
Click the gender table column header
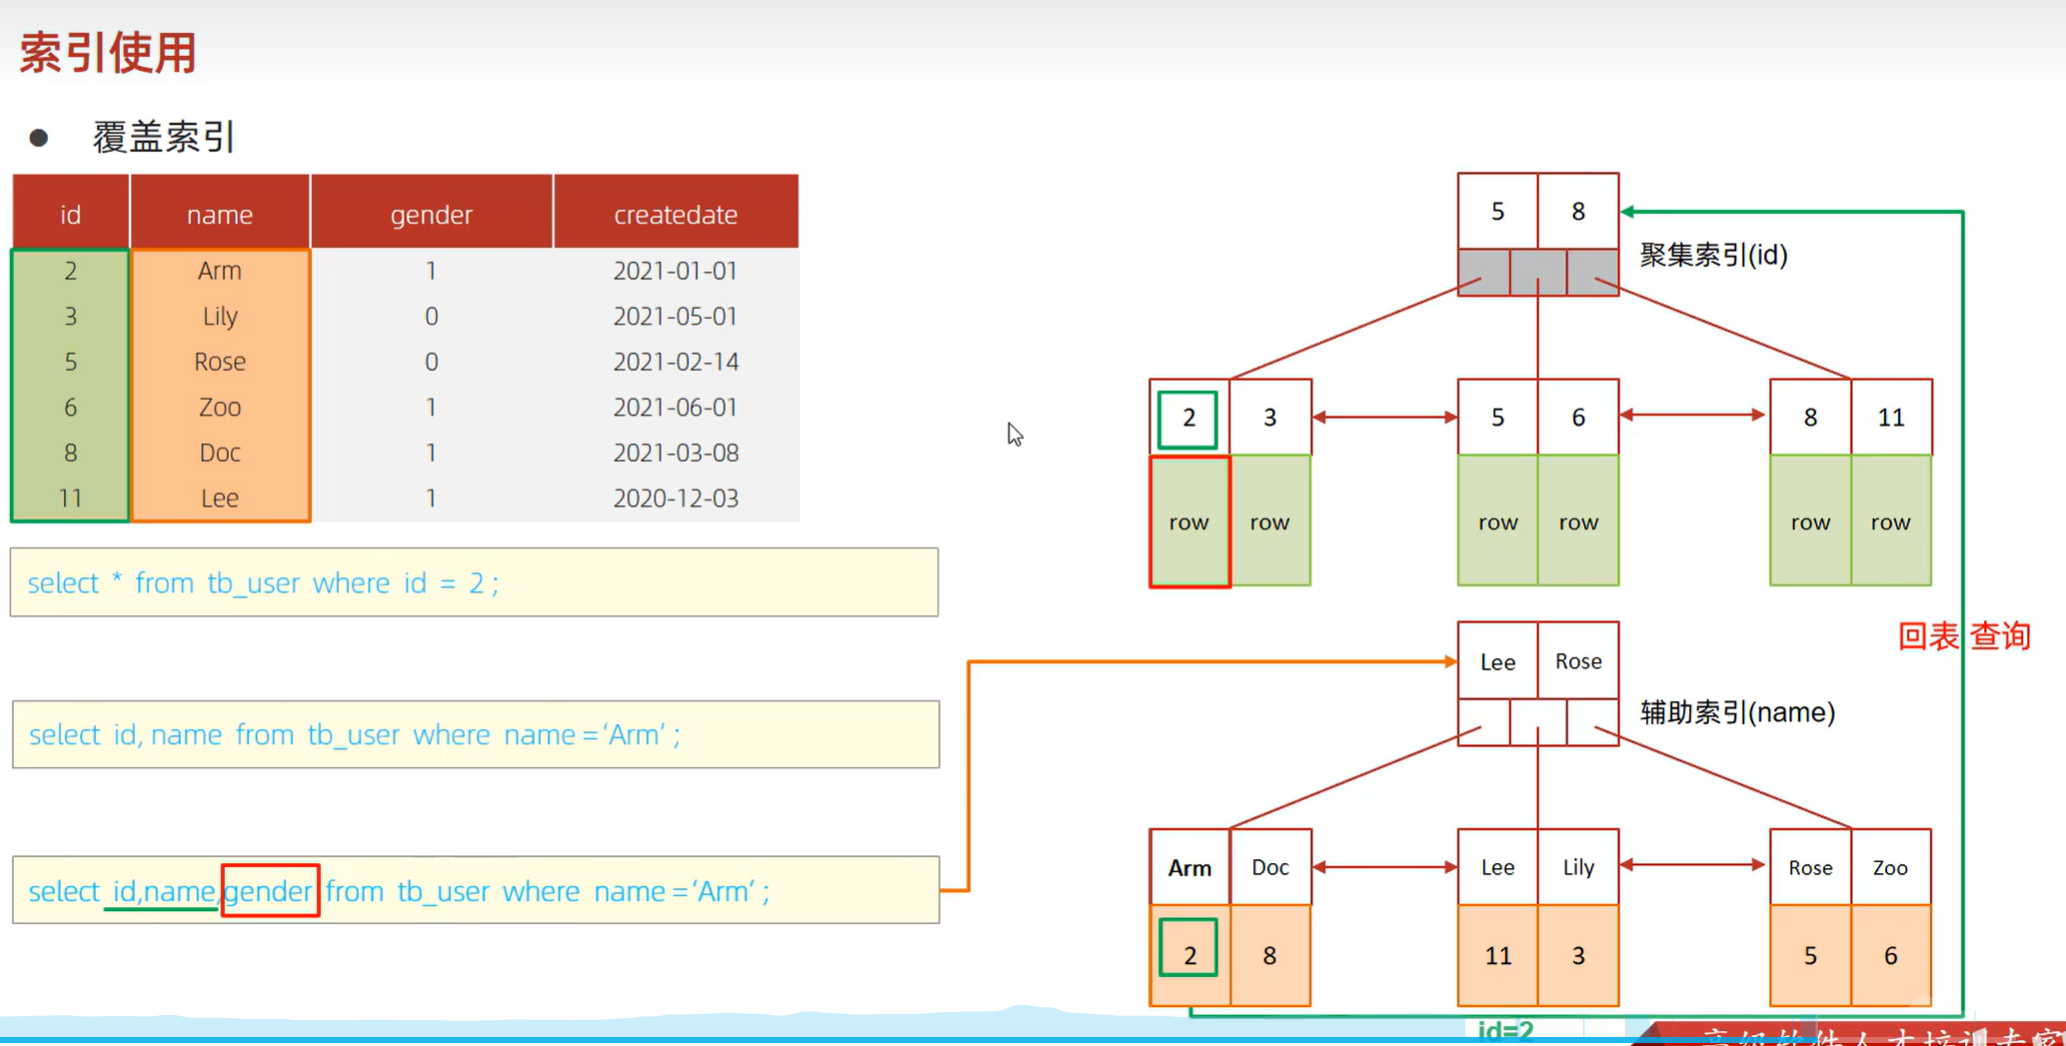[x=431, y=214]
